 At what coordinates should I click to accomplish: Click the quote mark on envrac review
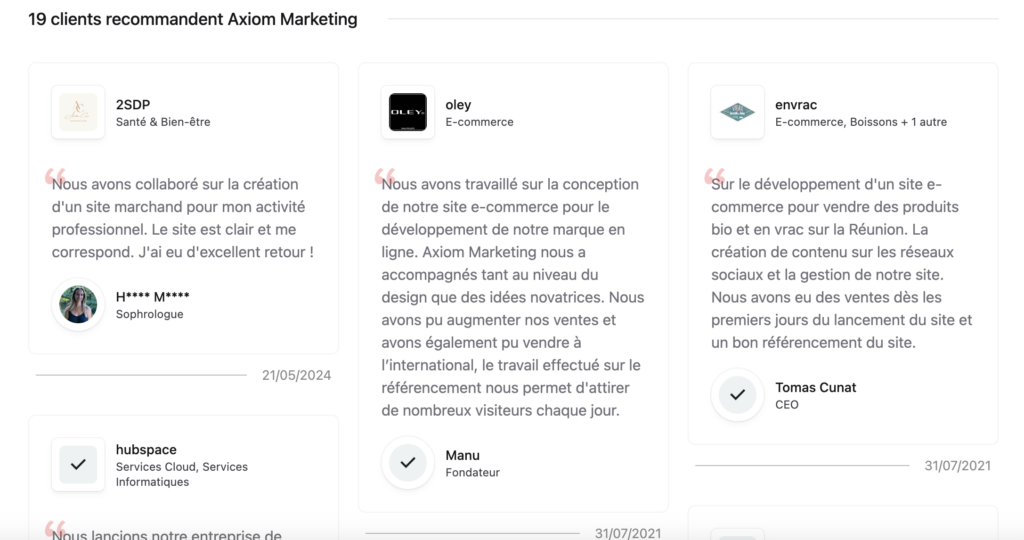714,176
